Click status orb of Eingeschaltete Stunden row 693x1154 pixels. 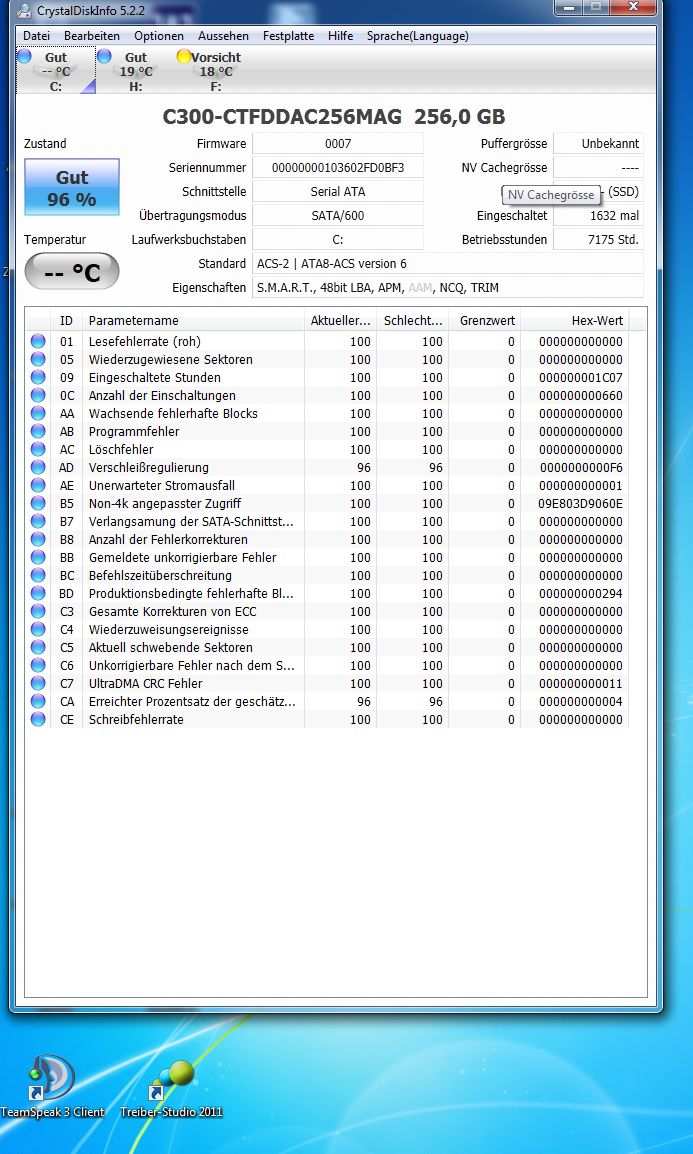tap(38, 378)
